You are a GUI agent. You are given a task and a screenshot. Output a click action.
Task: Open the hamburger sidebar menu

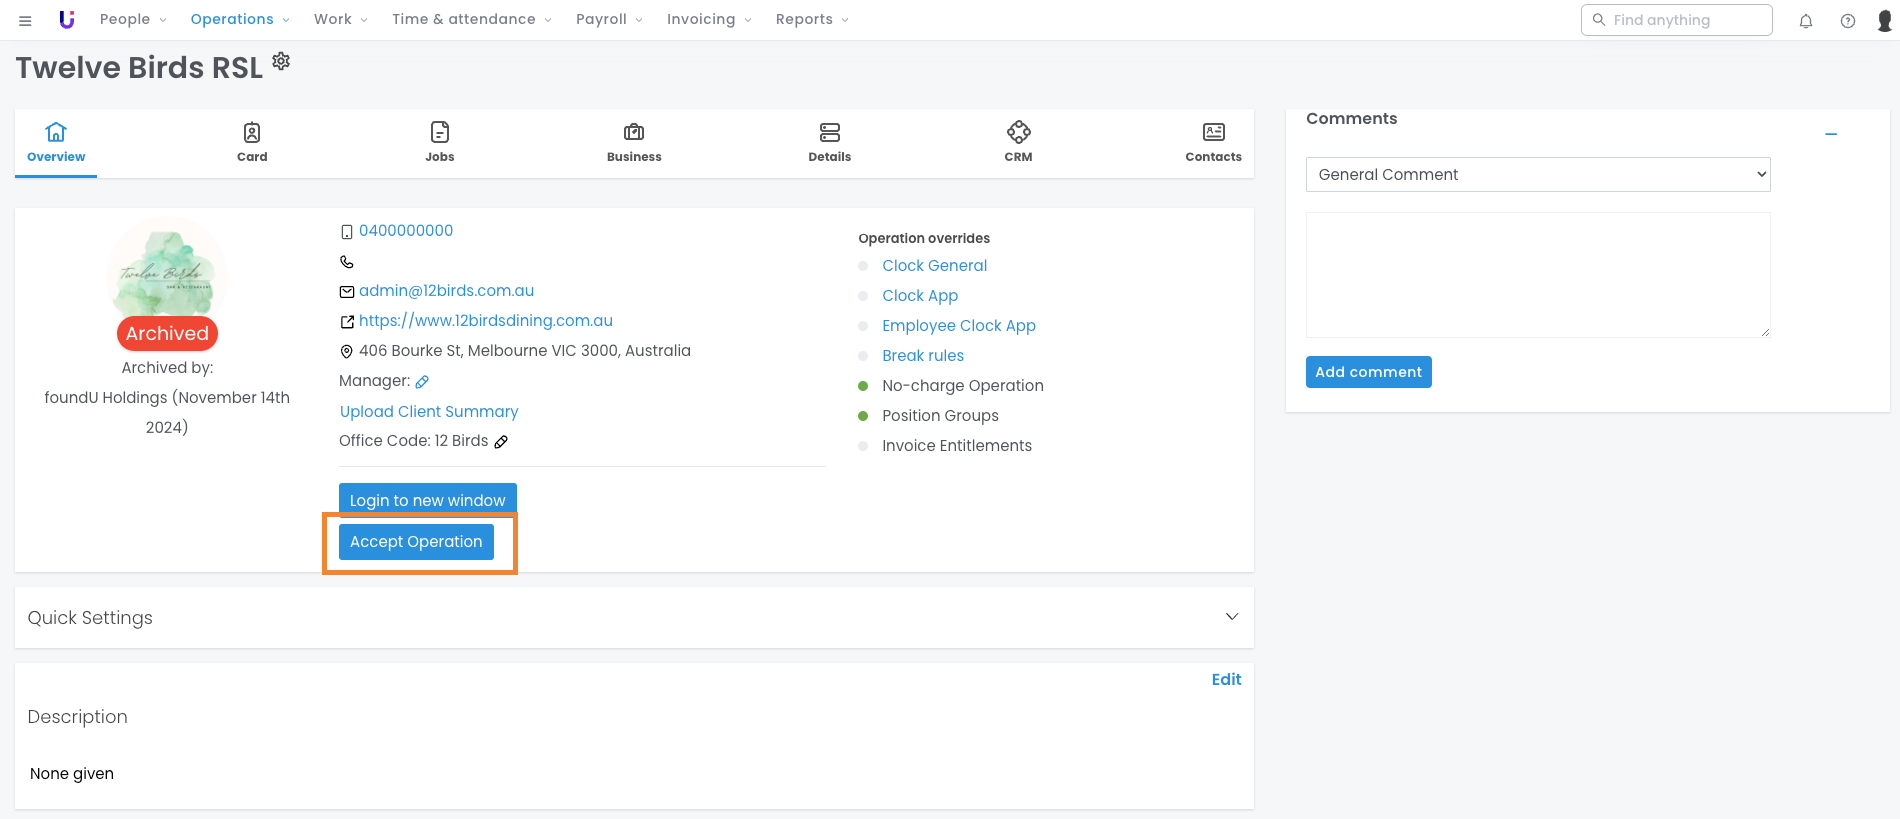(x=25, y=20)
